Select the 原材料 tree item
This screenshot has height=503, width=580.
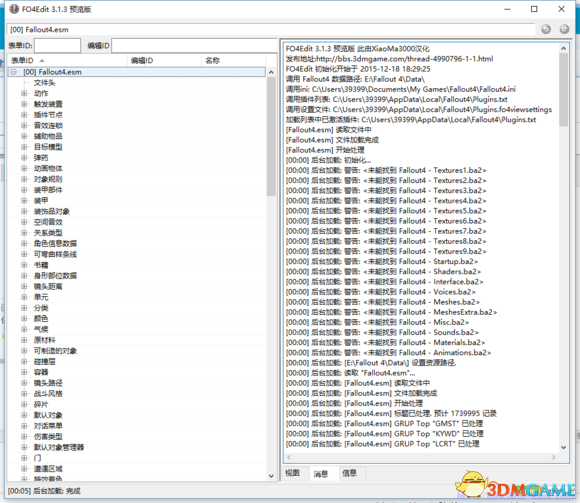(x=44, y=340)
